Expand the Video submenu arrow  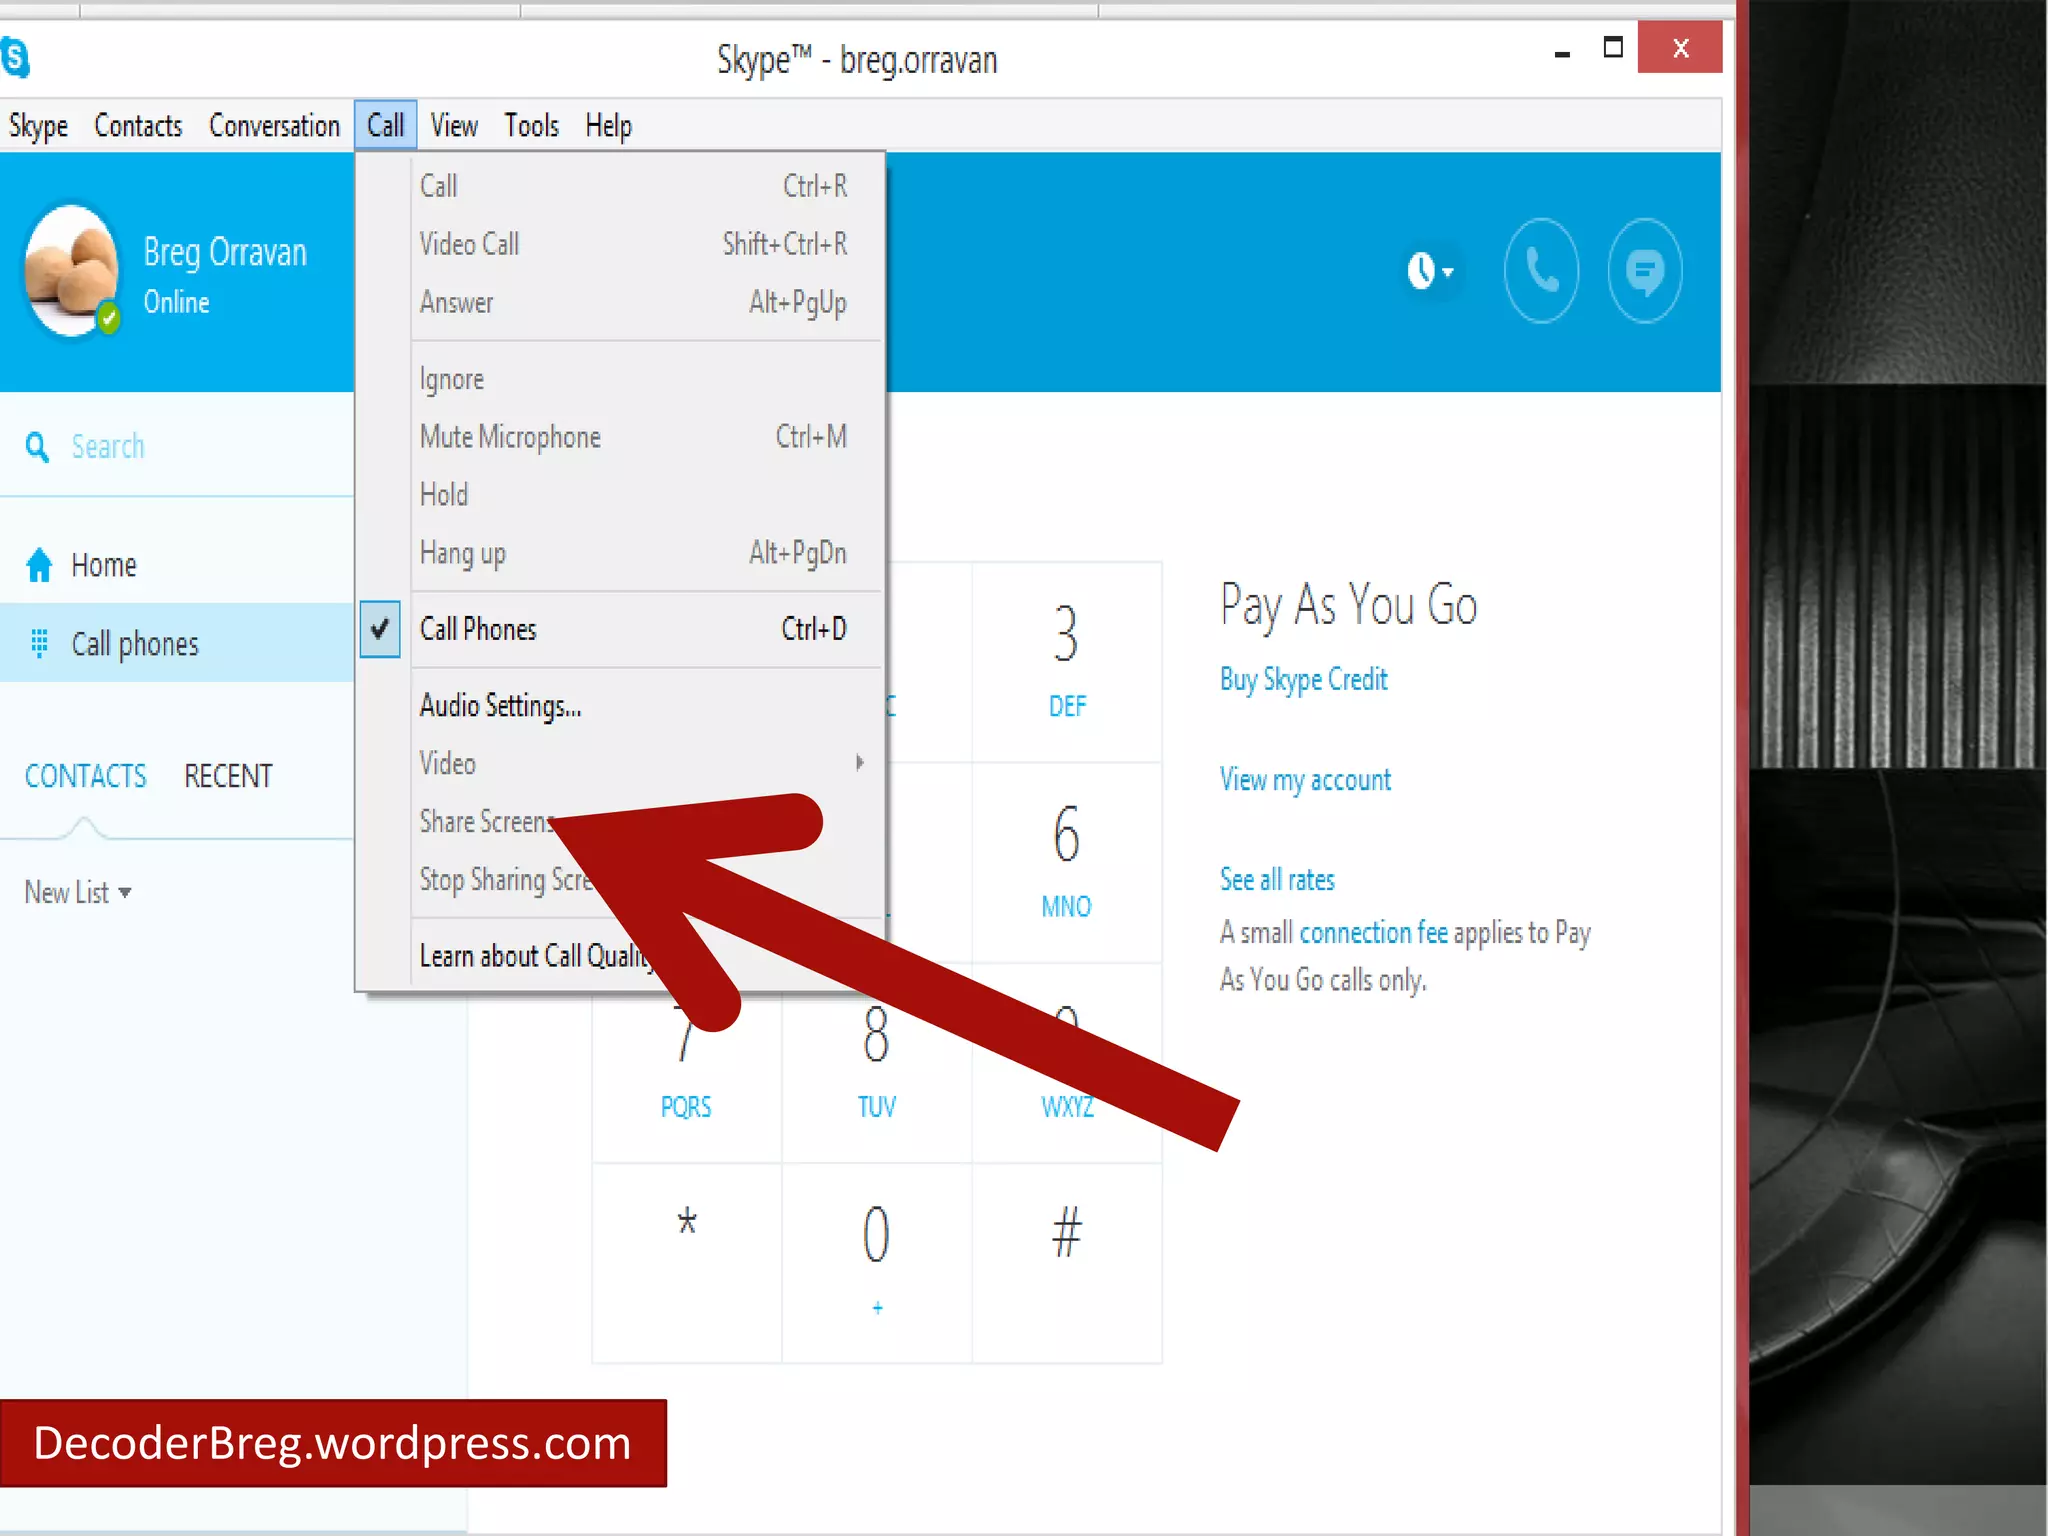coord(859,763)
